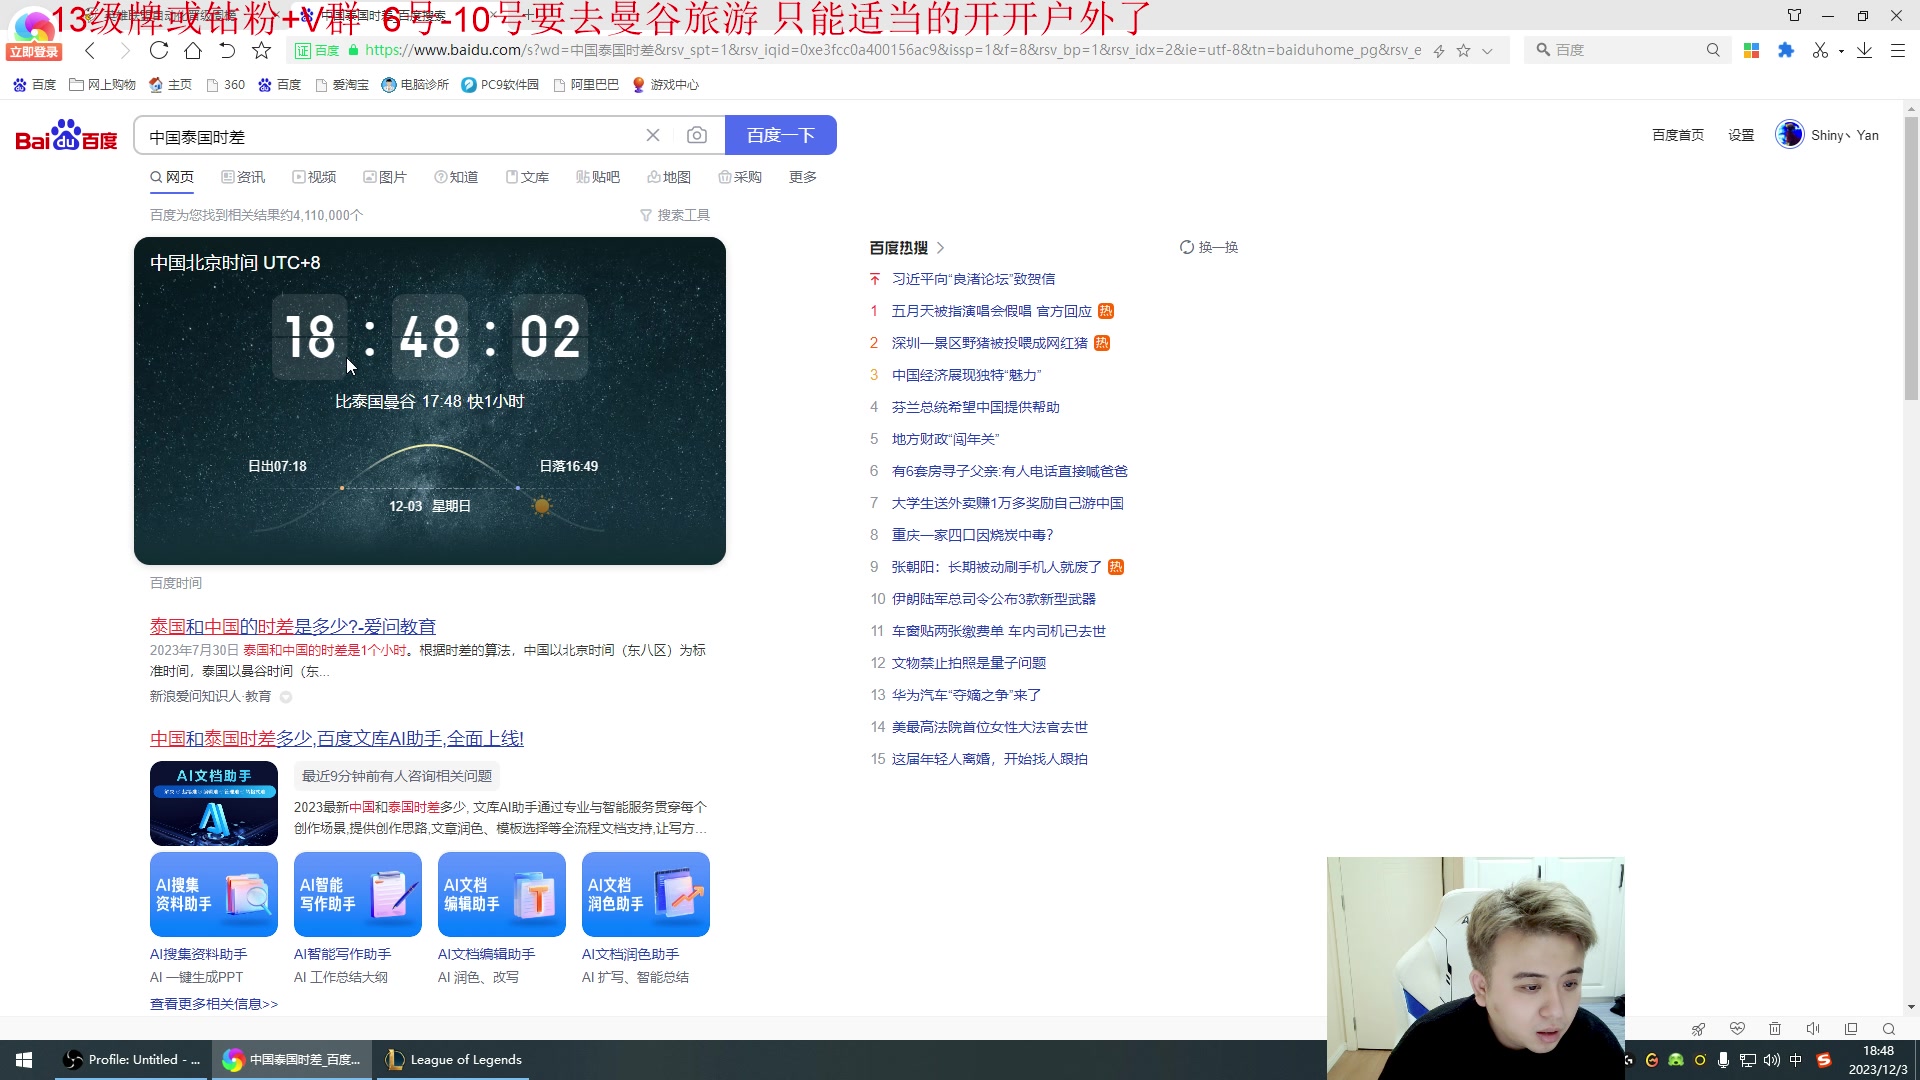The width and height of the screenshot is (1920, 1080).
Task: Click the heart health-check icon in the status bar
Action: [1737, 1029]
